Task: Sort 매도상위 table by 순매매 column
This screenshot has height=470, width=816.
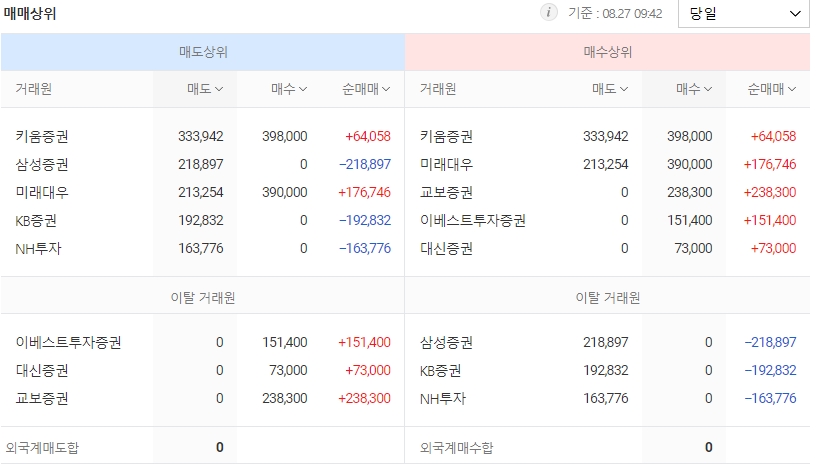Action: pos(366,89)
